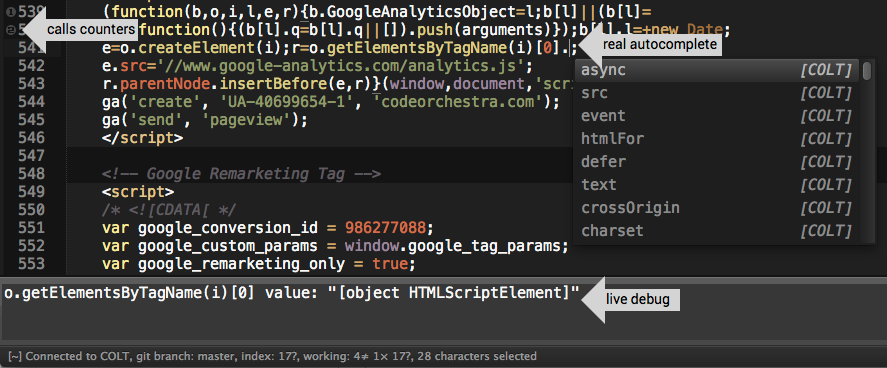Pick 'event' in the autocomplete popup
This screenshot has width=887, height=368.
click(717, 116)
